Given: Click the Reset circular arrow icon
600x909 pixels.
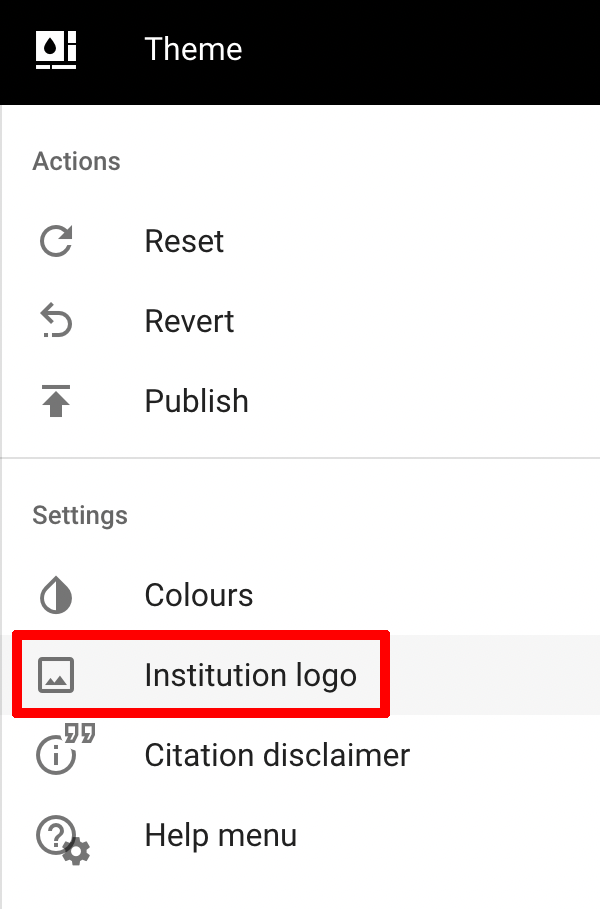Looking at the screenshot, I should click(56, 241).
